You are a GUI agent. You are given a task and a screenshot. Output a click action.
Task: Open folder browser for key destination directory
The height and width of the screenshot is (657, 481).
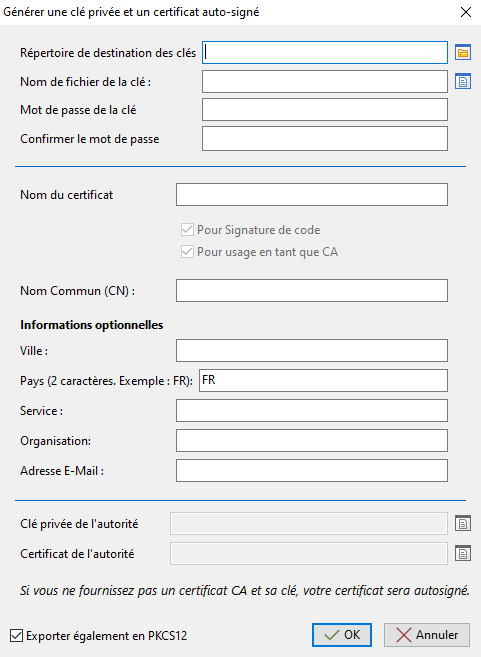click(x=463, y=53)
